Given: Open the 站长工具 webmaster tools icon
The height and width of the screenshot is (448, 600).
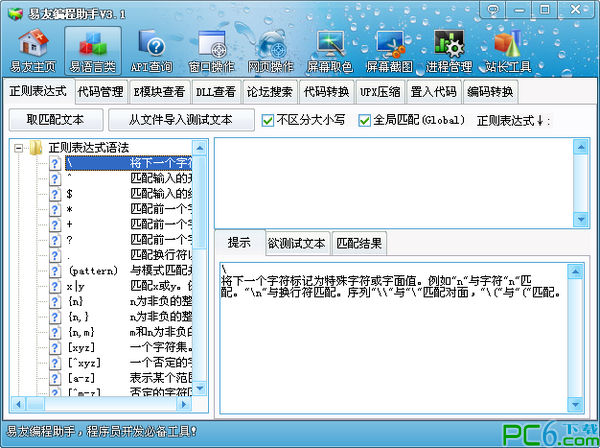Looking at the screenshot, I should (x=507, y=48).
